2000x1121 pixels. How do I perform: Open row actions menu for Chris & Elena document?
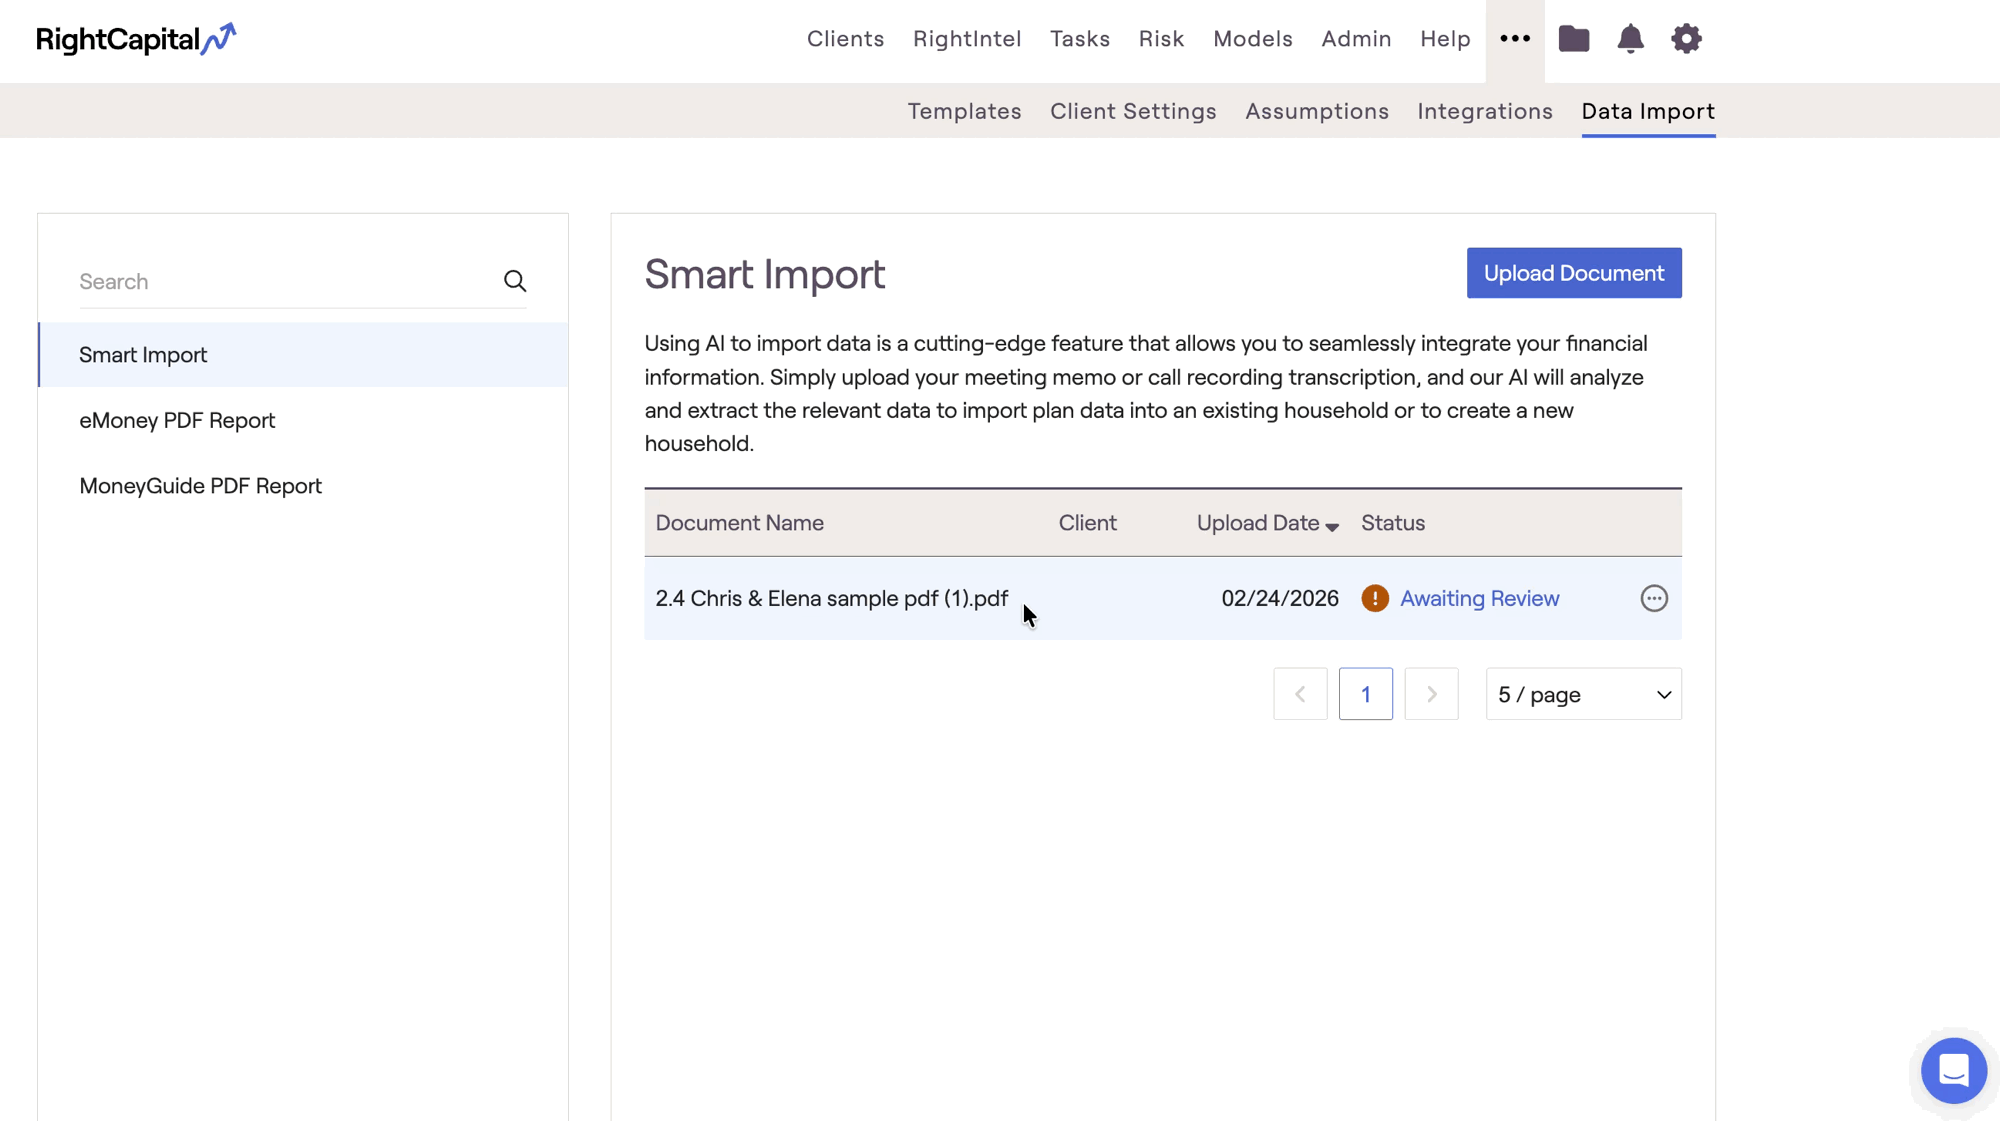point(1654,598)
